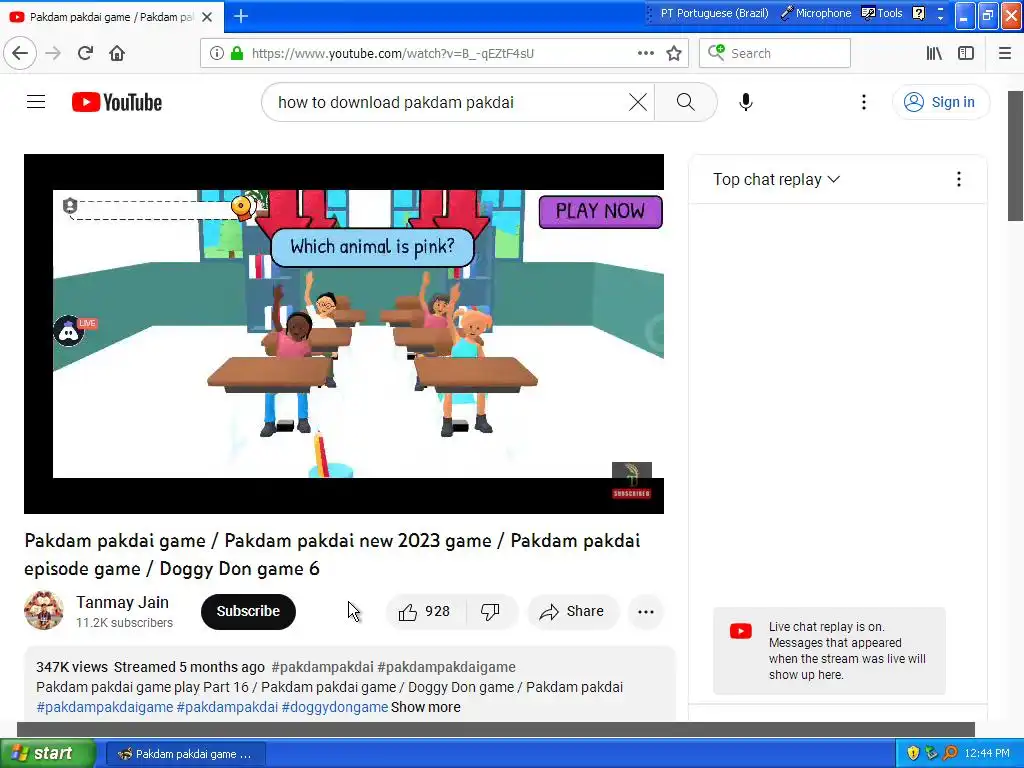Viewport: 1024px width, 768px height.
Task: Search with your voice microphone icon
Action: point(746,102)
